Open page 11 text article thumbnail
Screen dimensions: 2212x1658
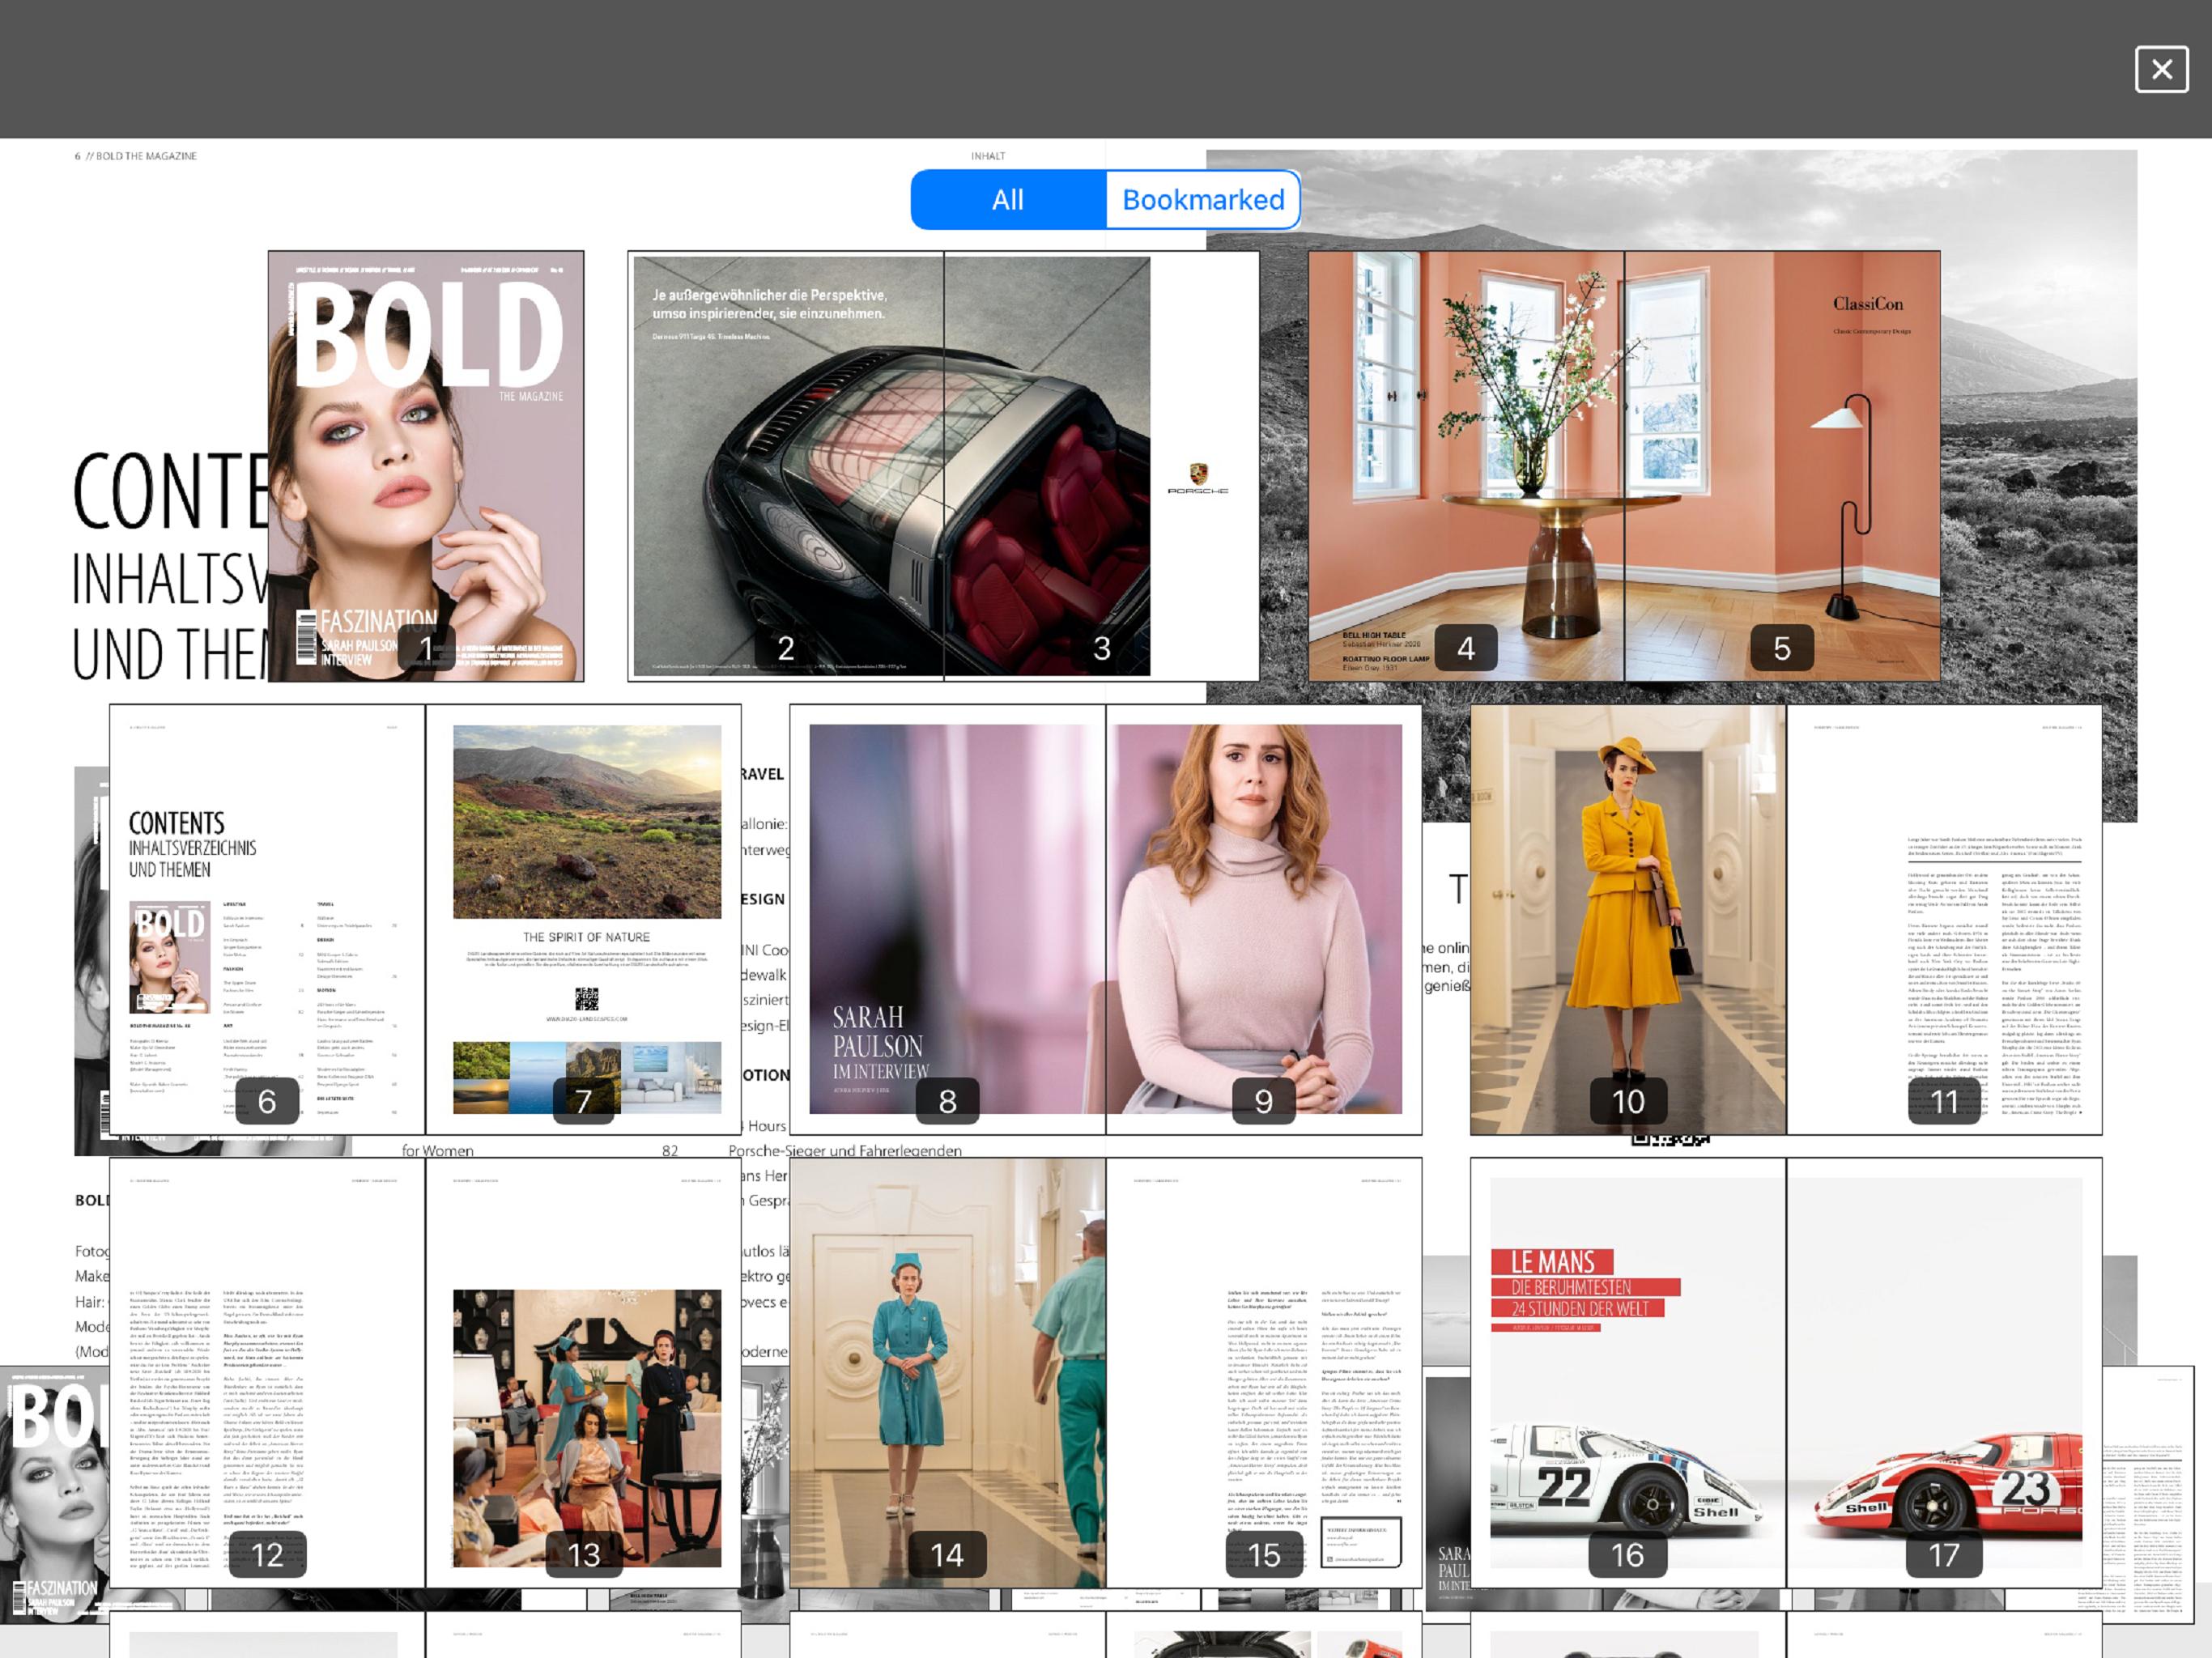click(x=1944, y=919)
